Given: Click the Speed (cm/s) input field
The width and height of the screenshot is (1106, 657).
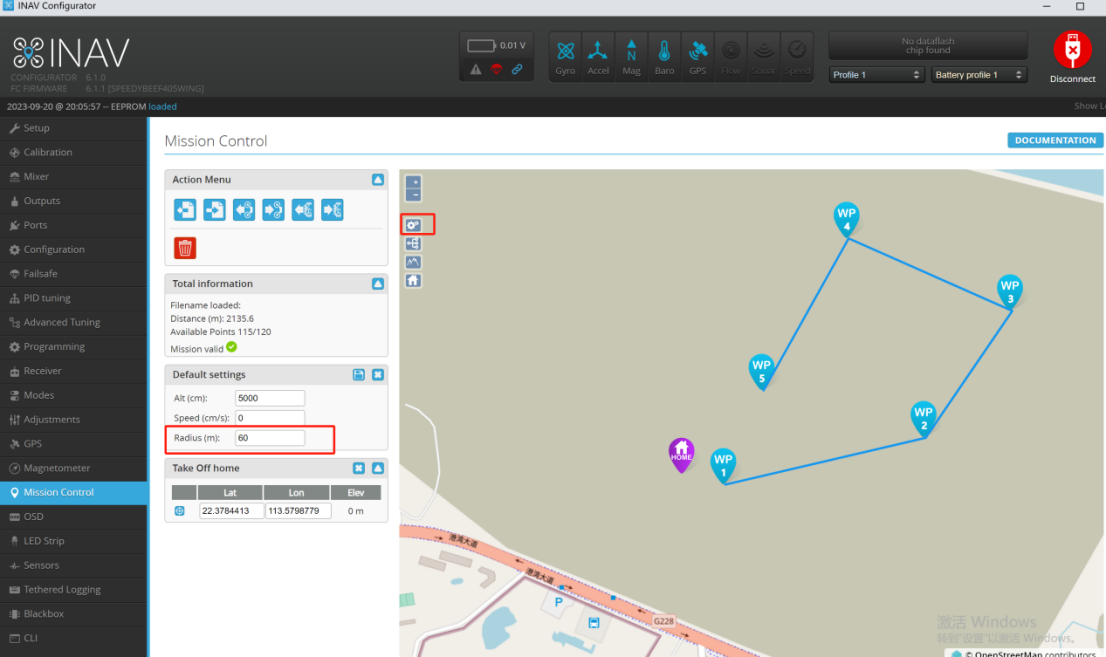Looking at the screenshot, I should point(269,418).
